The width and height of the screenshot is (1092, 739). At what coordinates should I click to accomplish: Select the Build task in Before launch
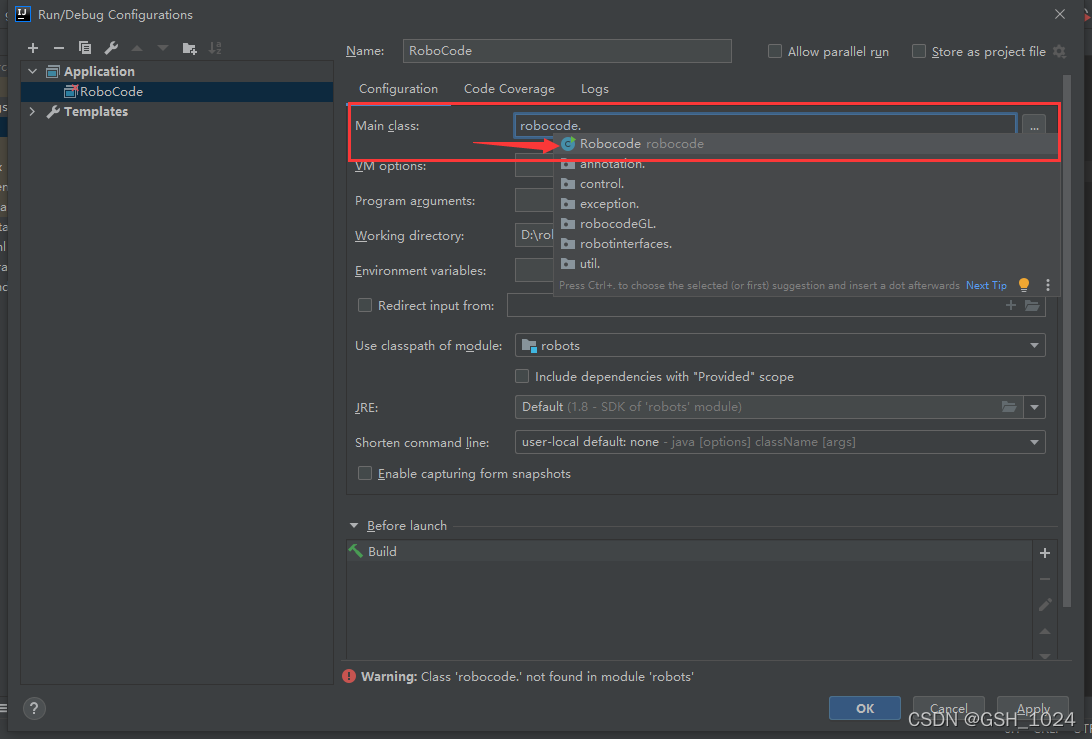click(x=689, y=551)
